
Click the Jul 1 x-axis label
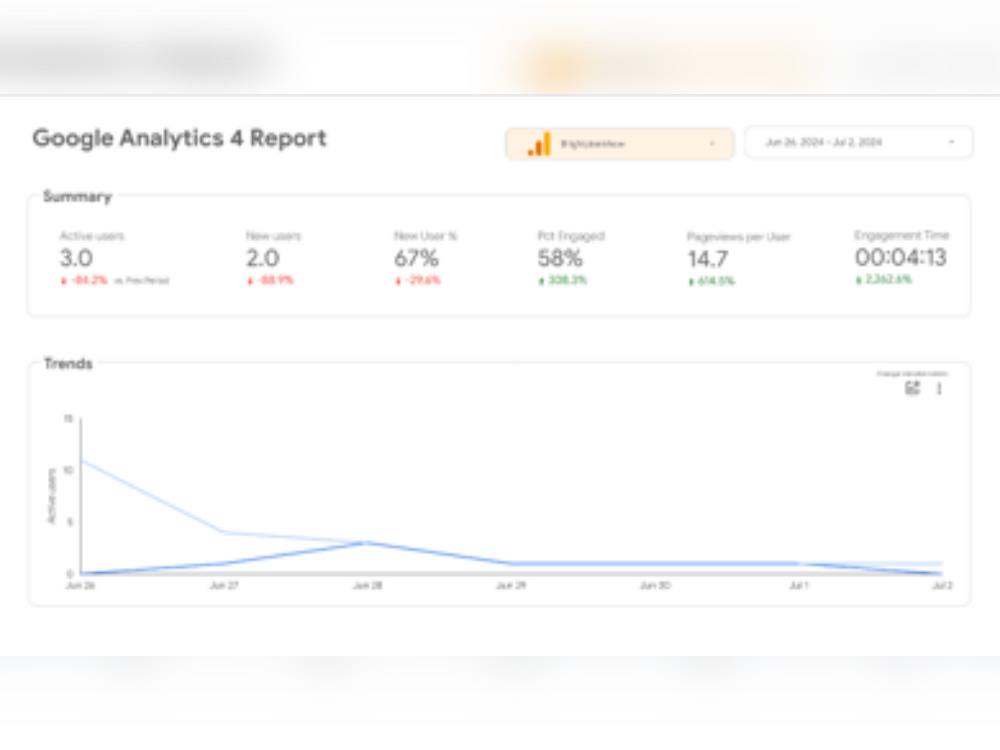click(x=799, y=585)
